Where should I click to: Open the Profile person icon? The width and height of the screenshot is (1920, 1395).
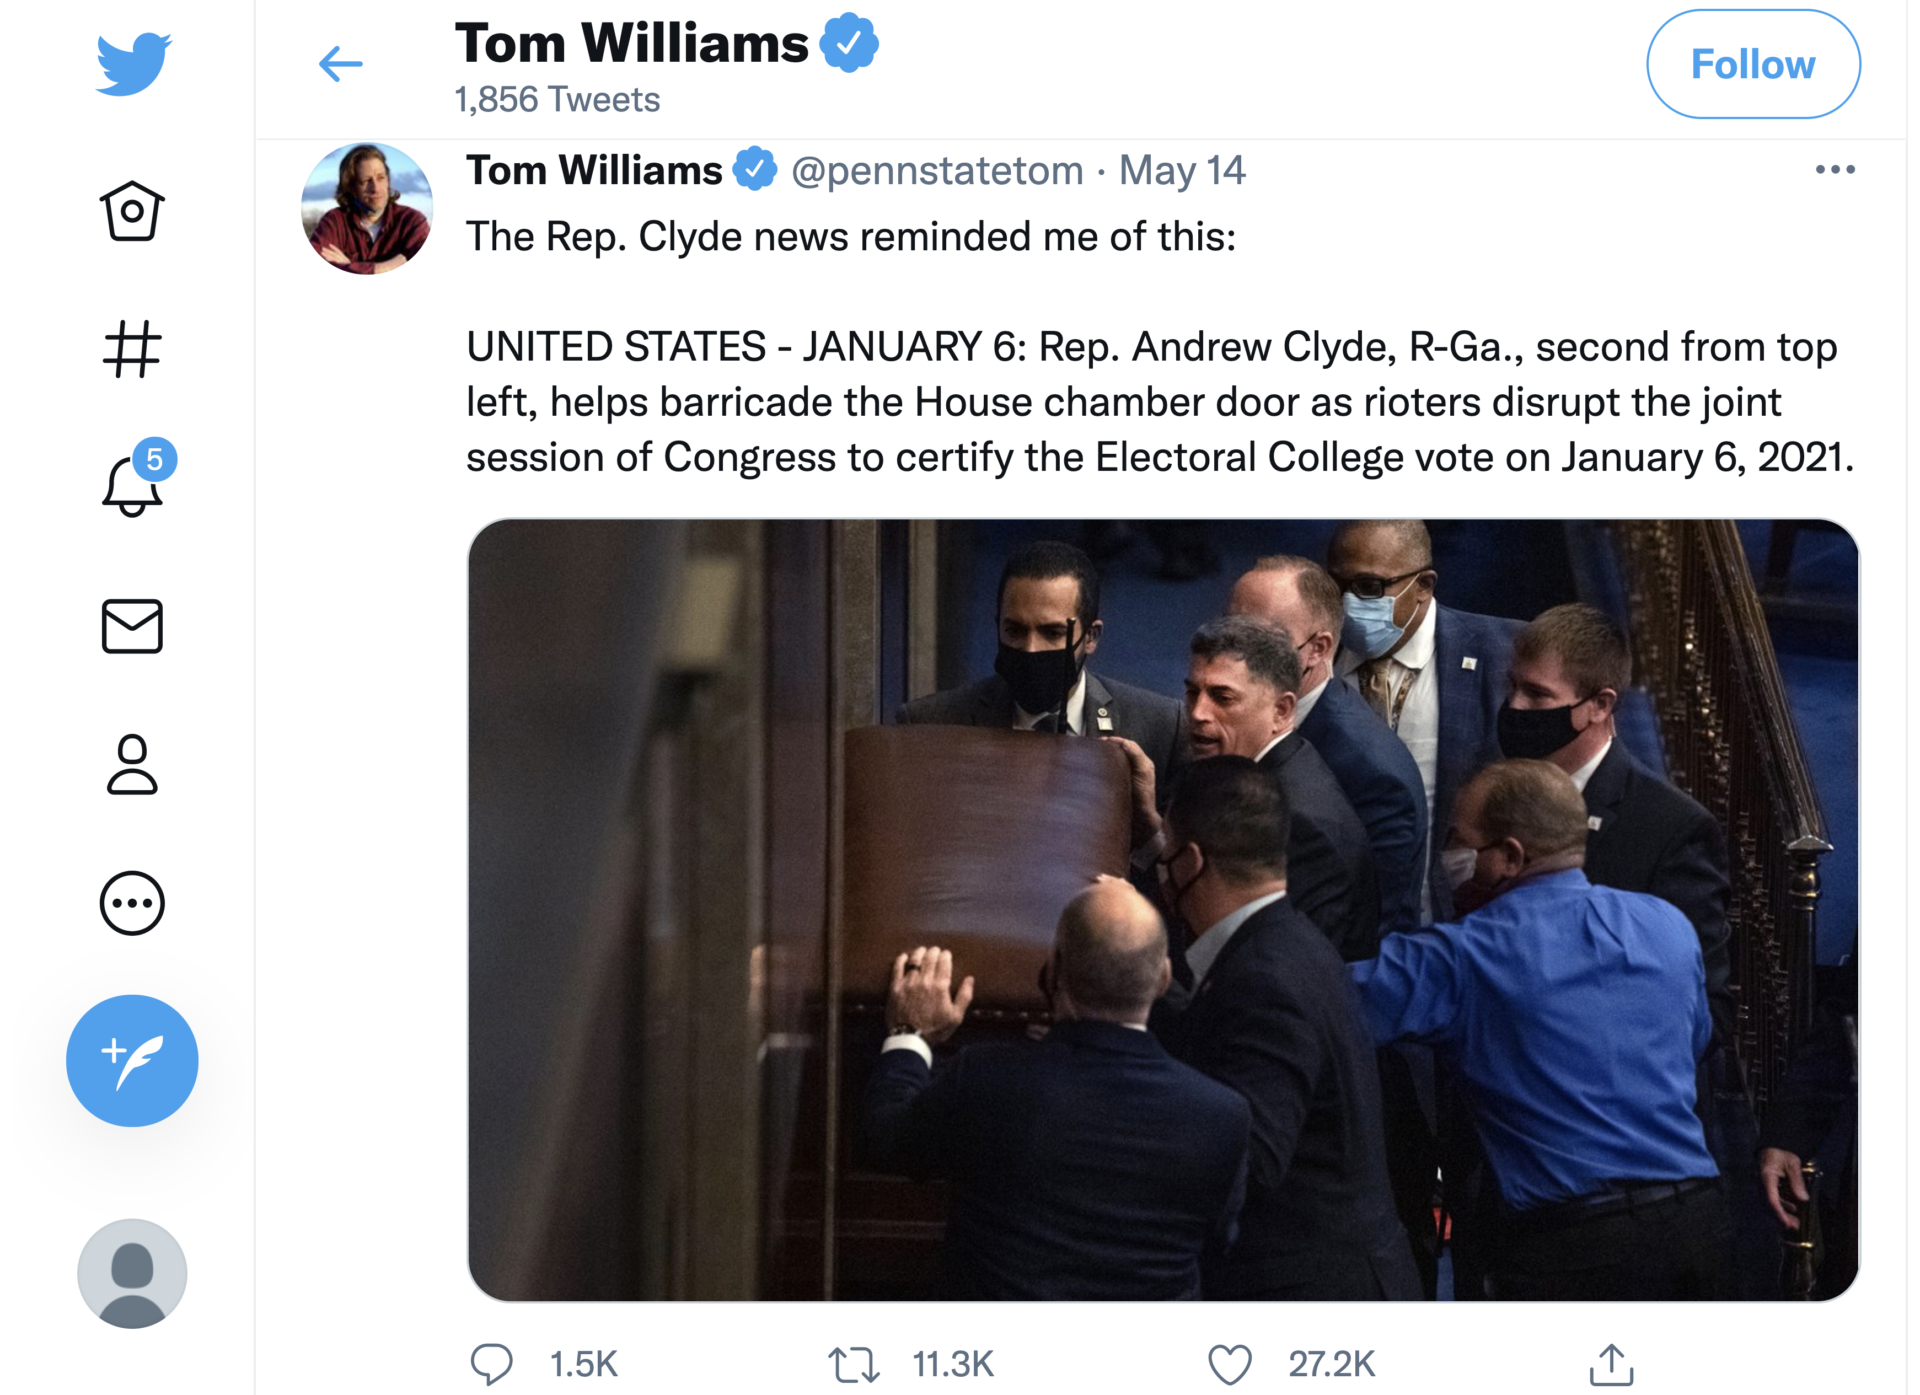coord(132,765)
